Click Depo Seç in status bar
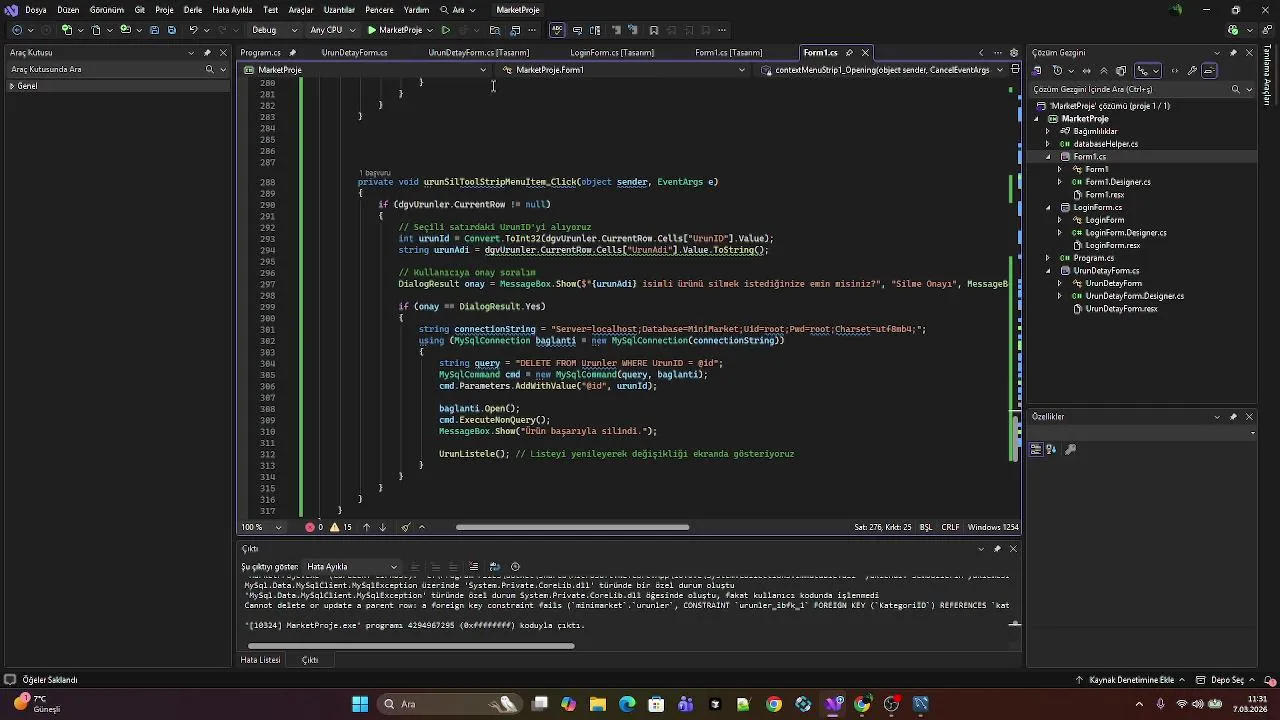The height and width of the screenshot is (720, 1280). coord(1226,680)
